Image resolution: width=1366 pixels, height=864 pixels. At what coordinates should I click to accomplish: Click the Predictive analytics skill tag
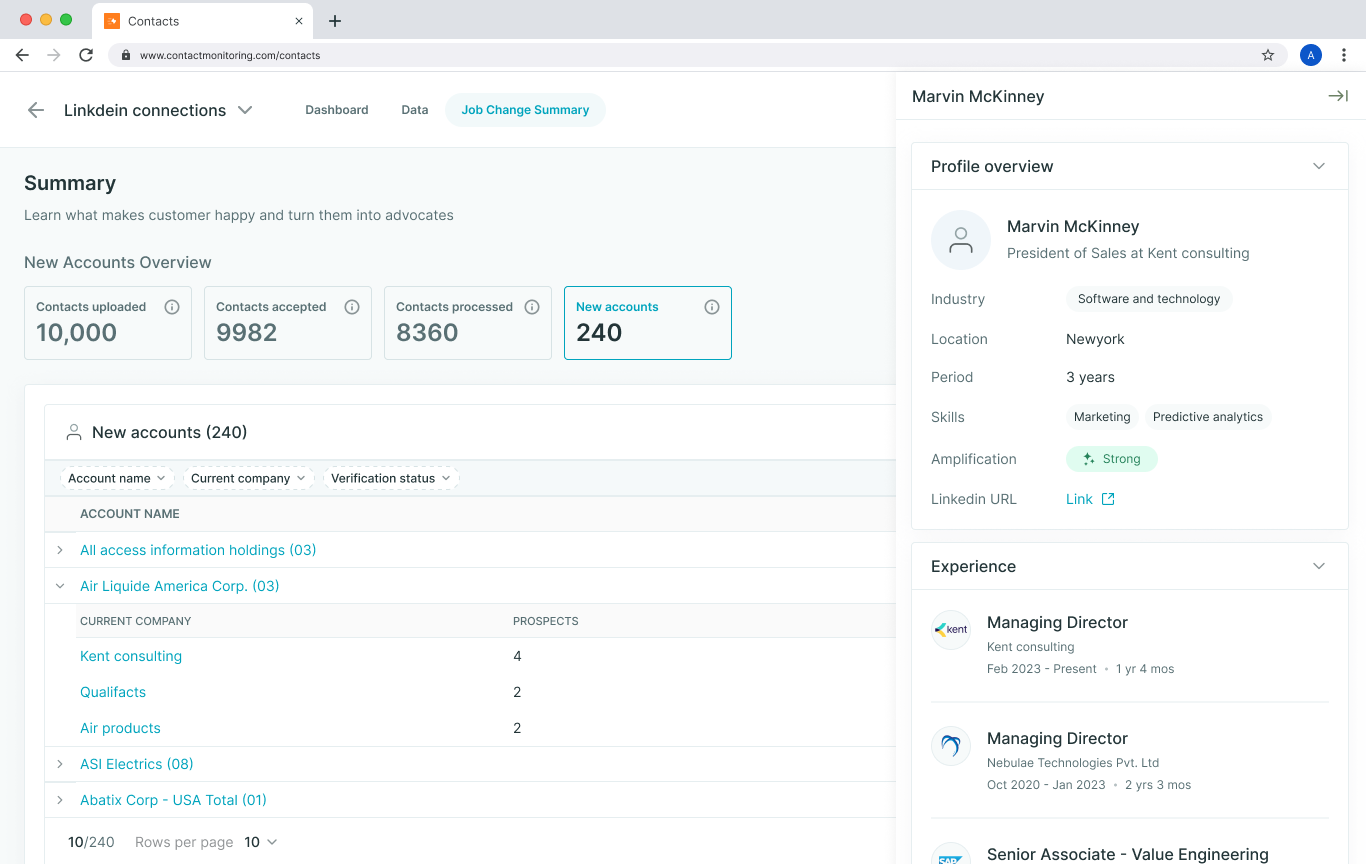click(1208, 417)
